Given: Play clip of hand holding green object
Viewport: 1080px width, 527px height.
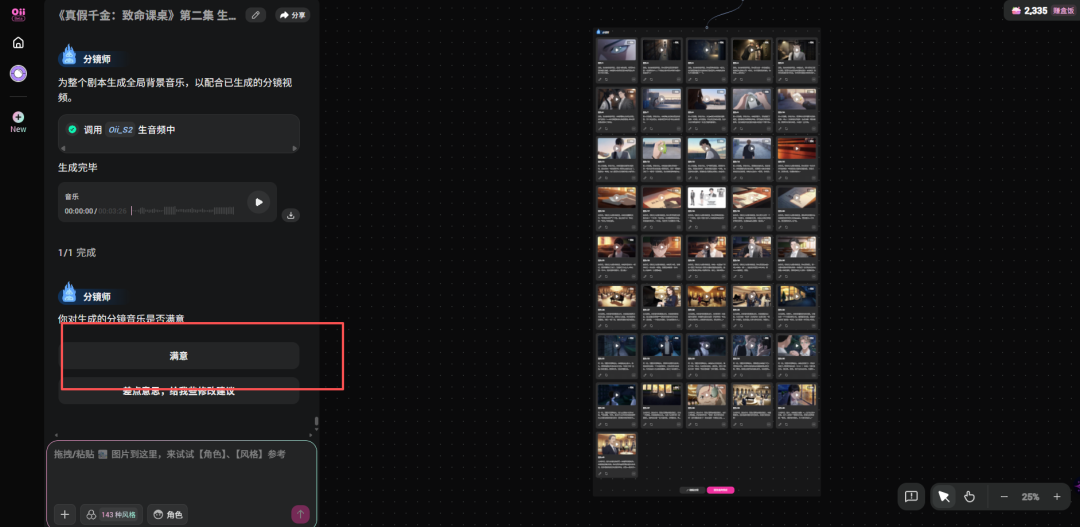Looking at the screenshot, I should (662, 149).
